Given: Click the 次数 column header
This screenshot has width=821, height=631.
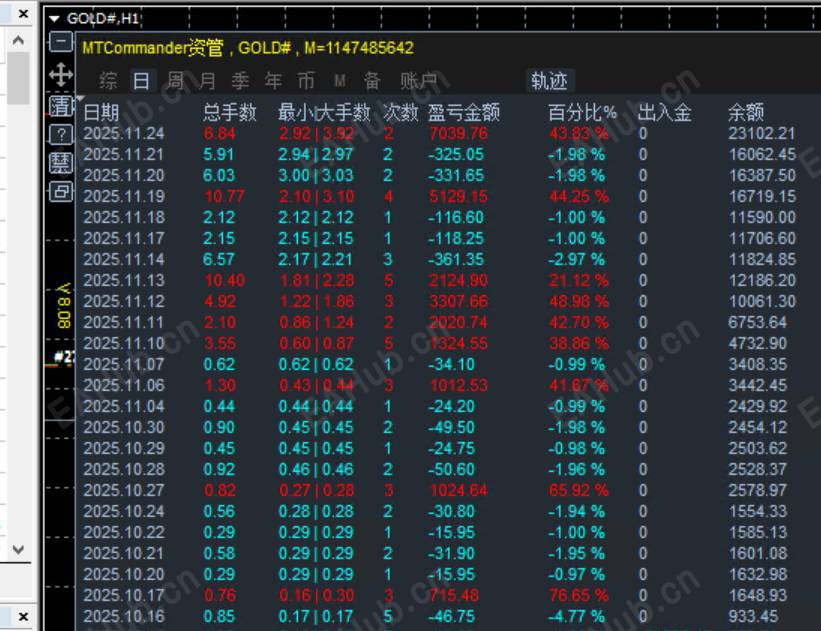Looking at the screenshot, I should coord(401,112).
